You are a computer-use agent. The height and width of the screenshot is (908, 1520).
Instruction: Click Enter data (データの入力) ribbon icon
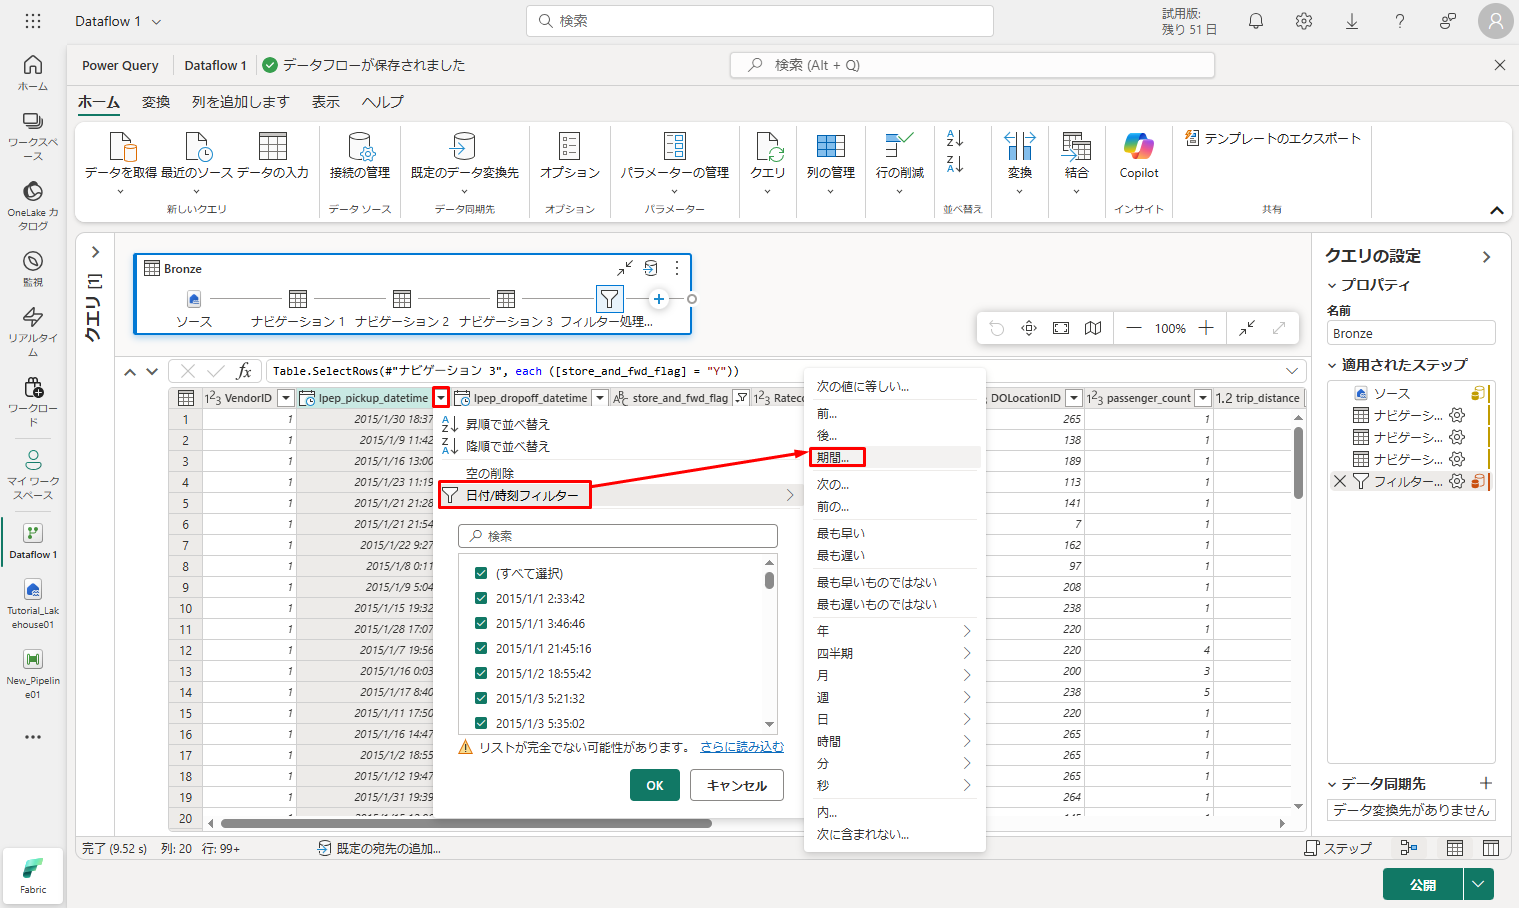tap(272, 156)
